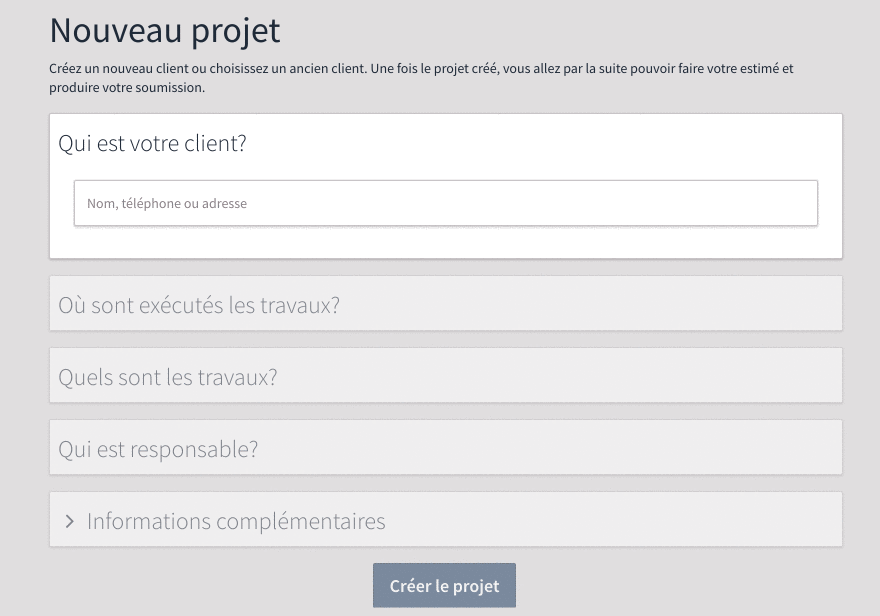Select the "Qui est votre client?" heading
The height and width of the screenshot is (616, 880).
pyautogui.click(x=152, y=143)
